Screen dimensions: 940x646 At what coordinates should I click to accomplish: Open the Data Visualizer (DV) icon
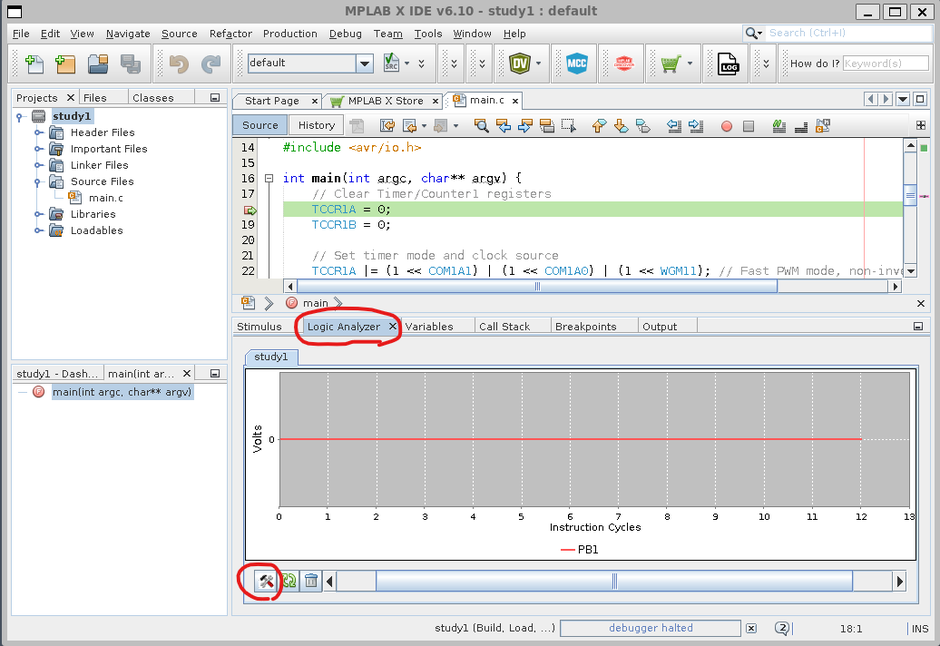(x=518, y=63)
